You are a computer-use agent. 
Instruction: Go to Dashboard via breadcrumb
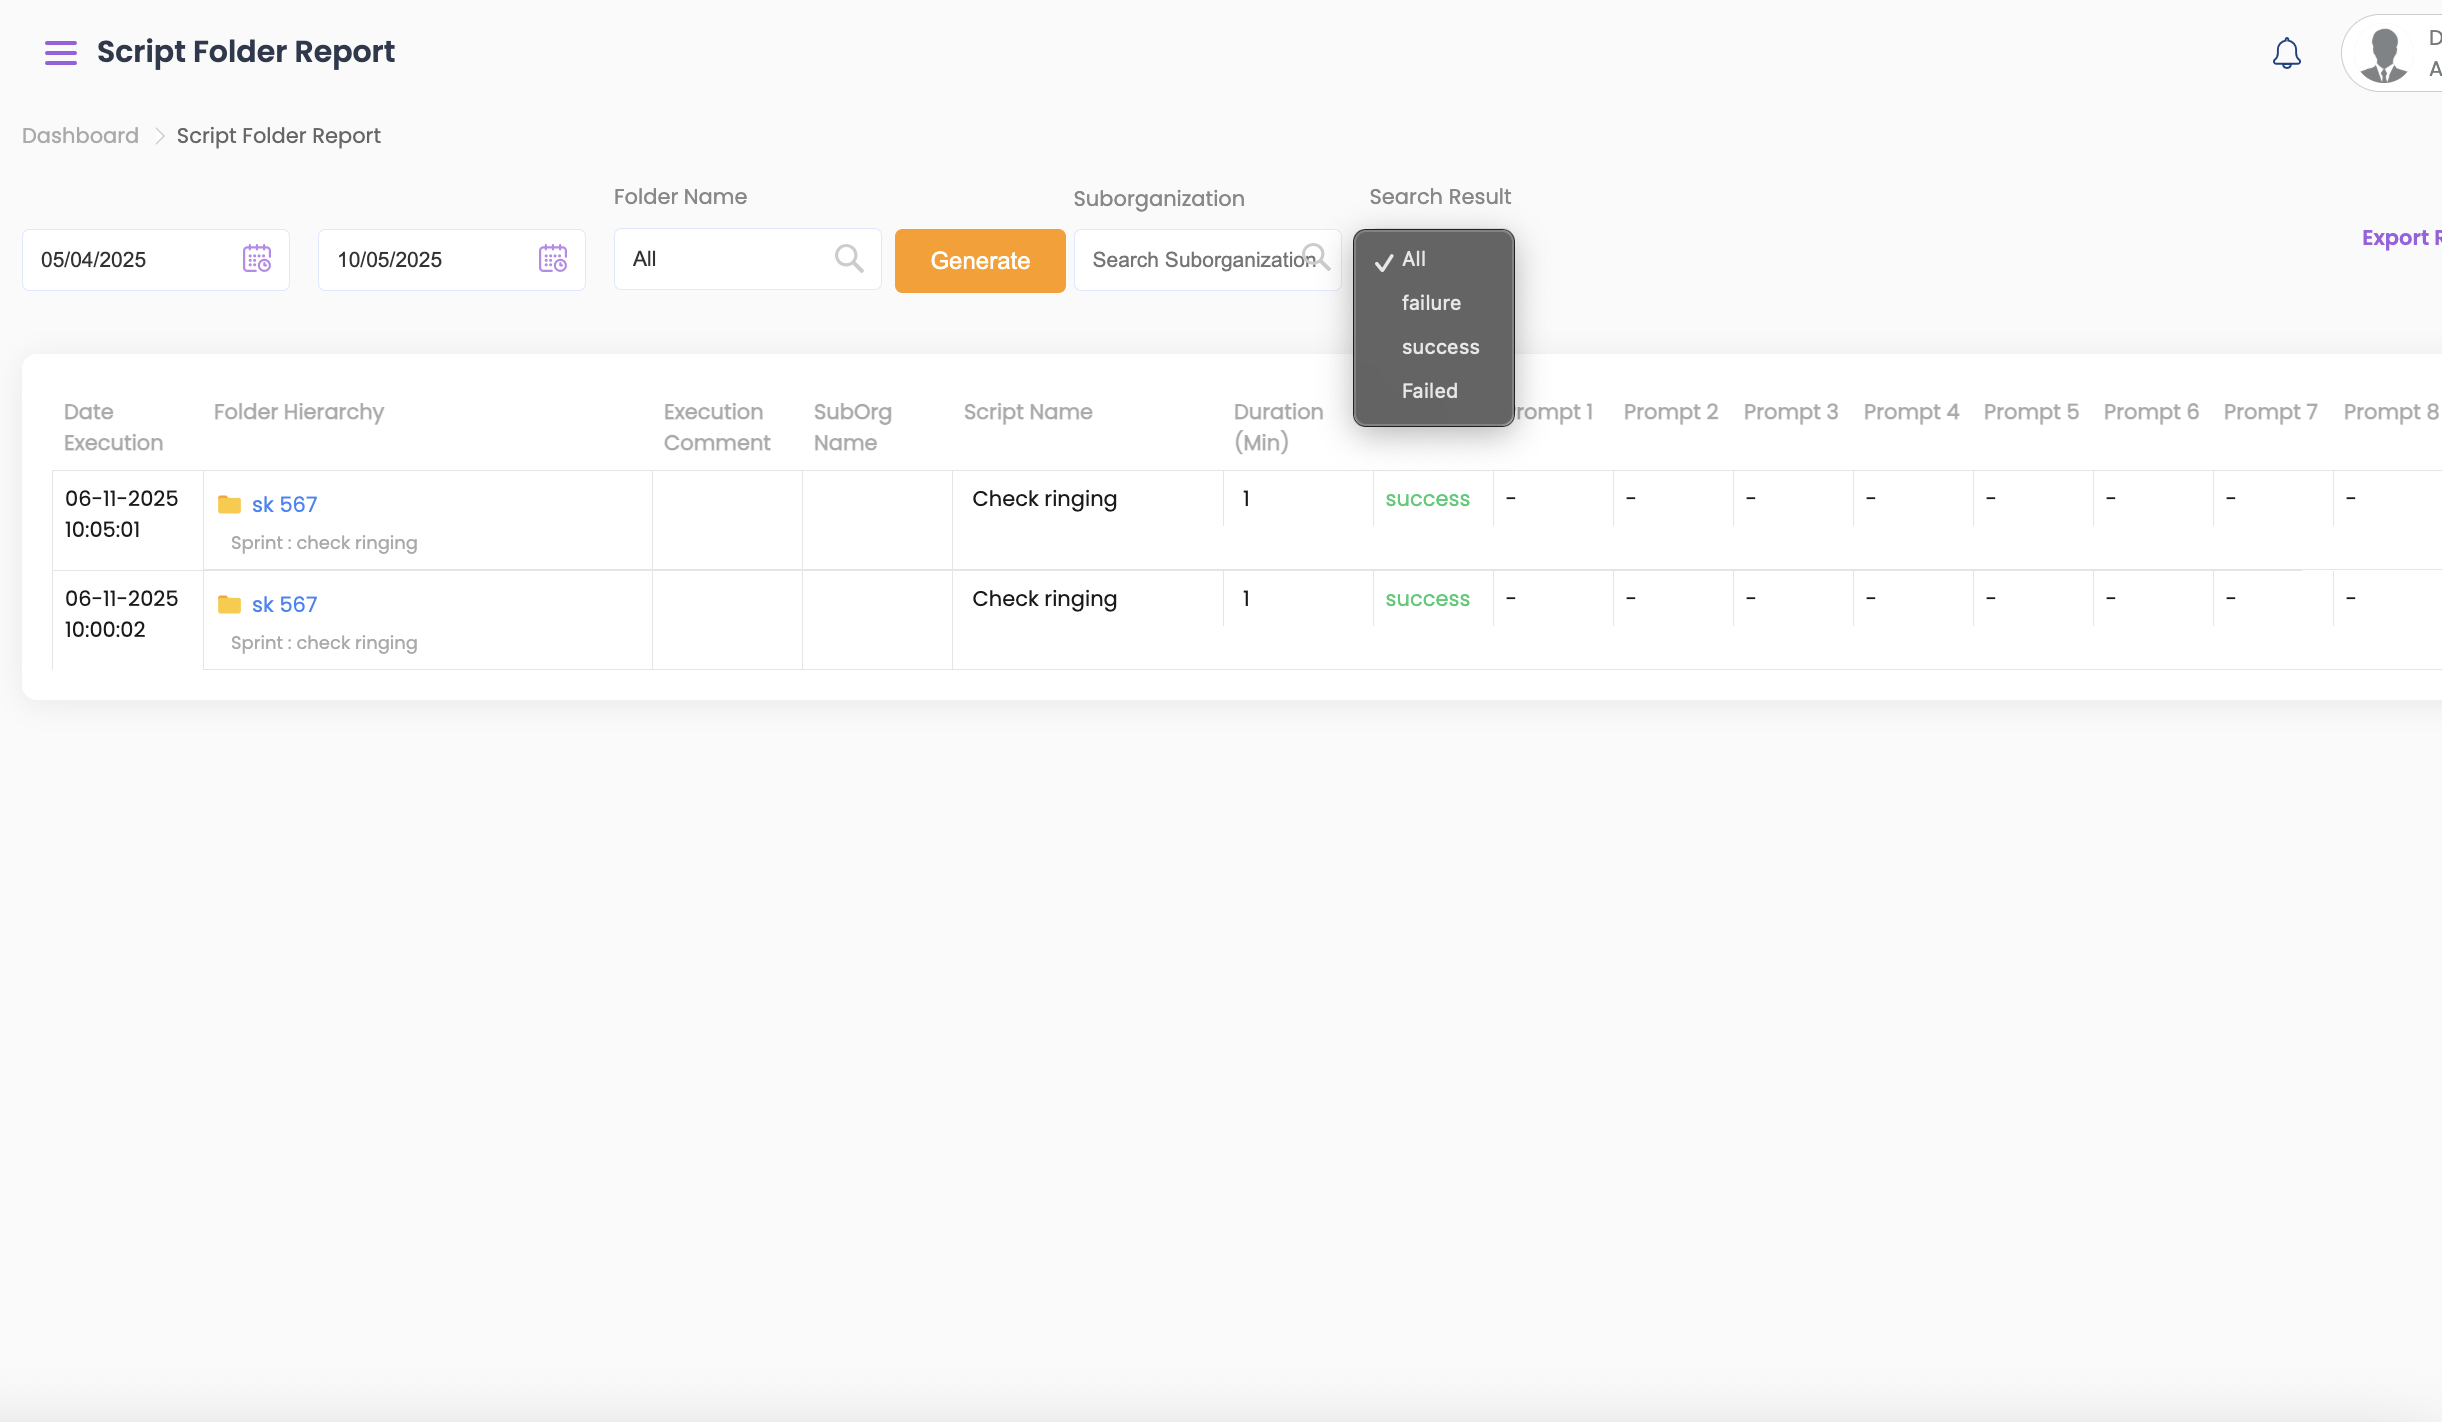[80, 136]
